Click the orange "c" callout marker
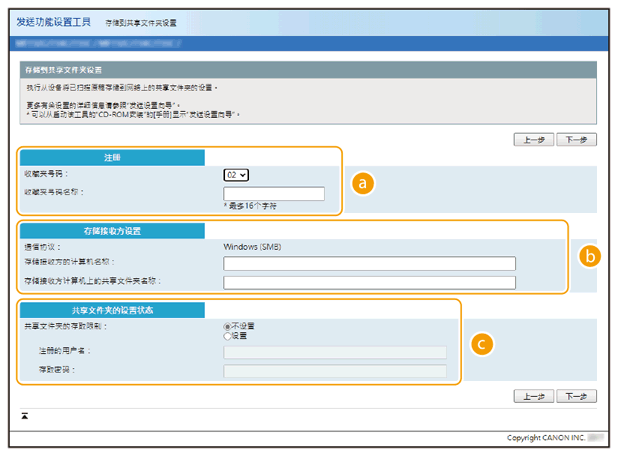 point(482,343)
